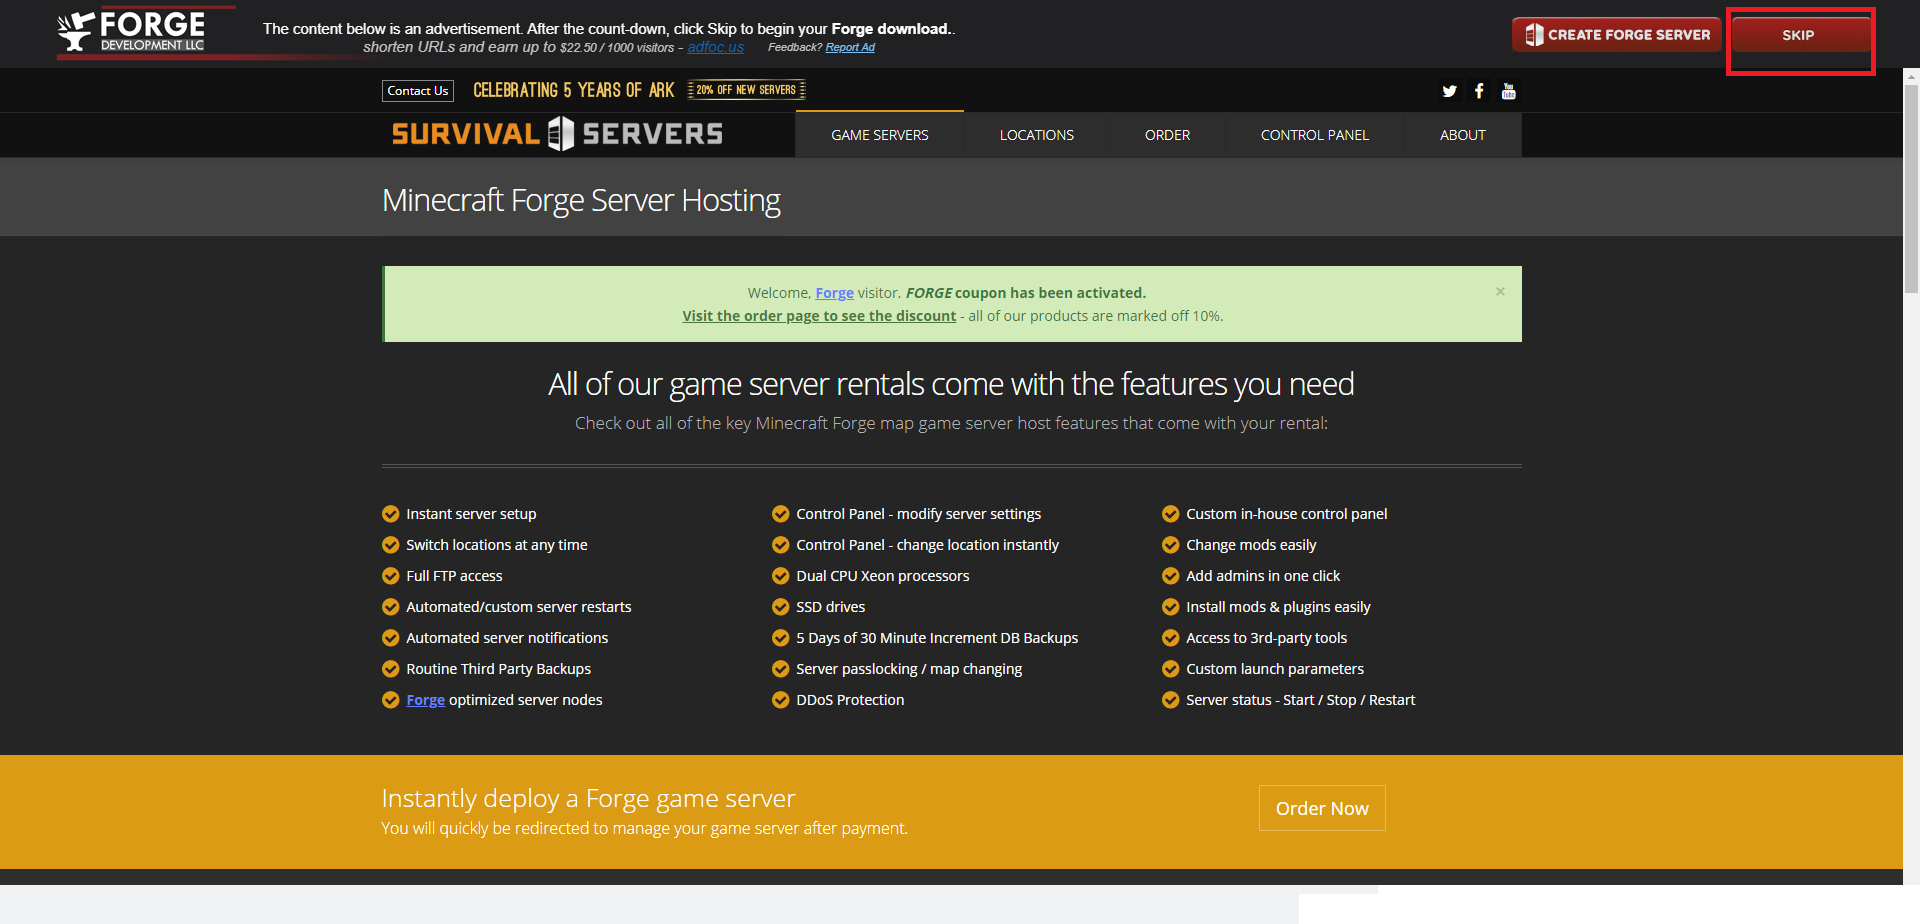This screenshot has height=924, width=1920.
Task: Click checkmark beside 5 Days of 30 Minute Backups
Action: point(781,638)
